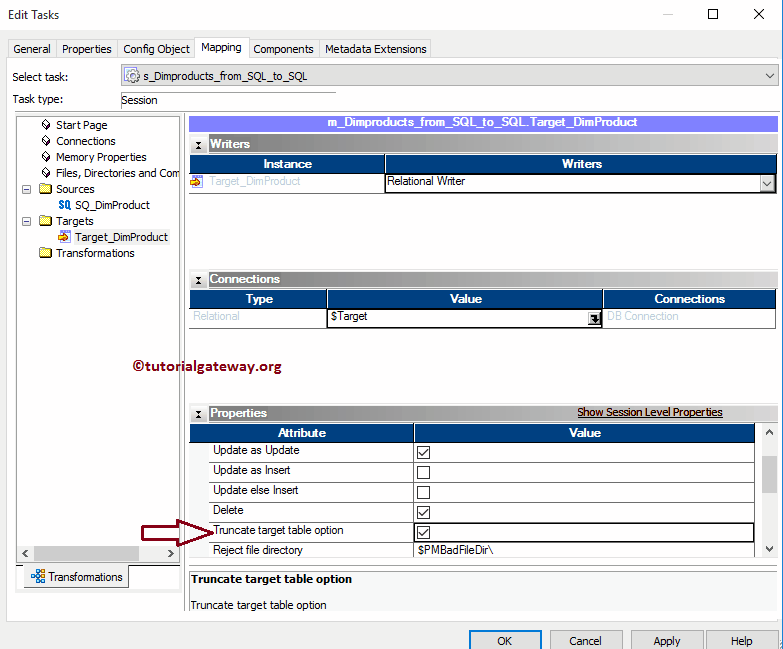
Task: Toggle the Update else Insert checkbox
Action: click(x=423, y=492)
